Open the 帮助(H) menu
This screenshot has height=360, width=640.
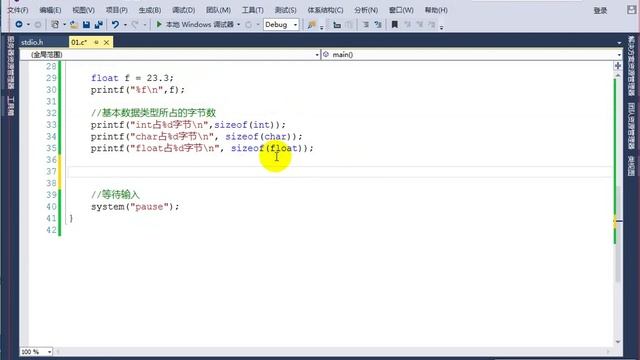pyautogui.click(x=436, y=10)
